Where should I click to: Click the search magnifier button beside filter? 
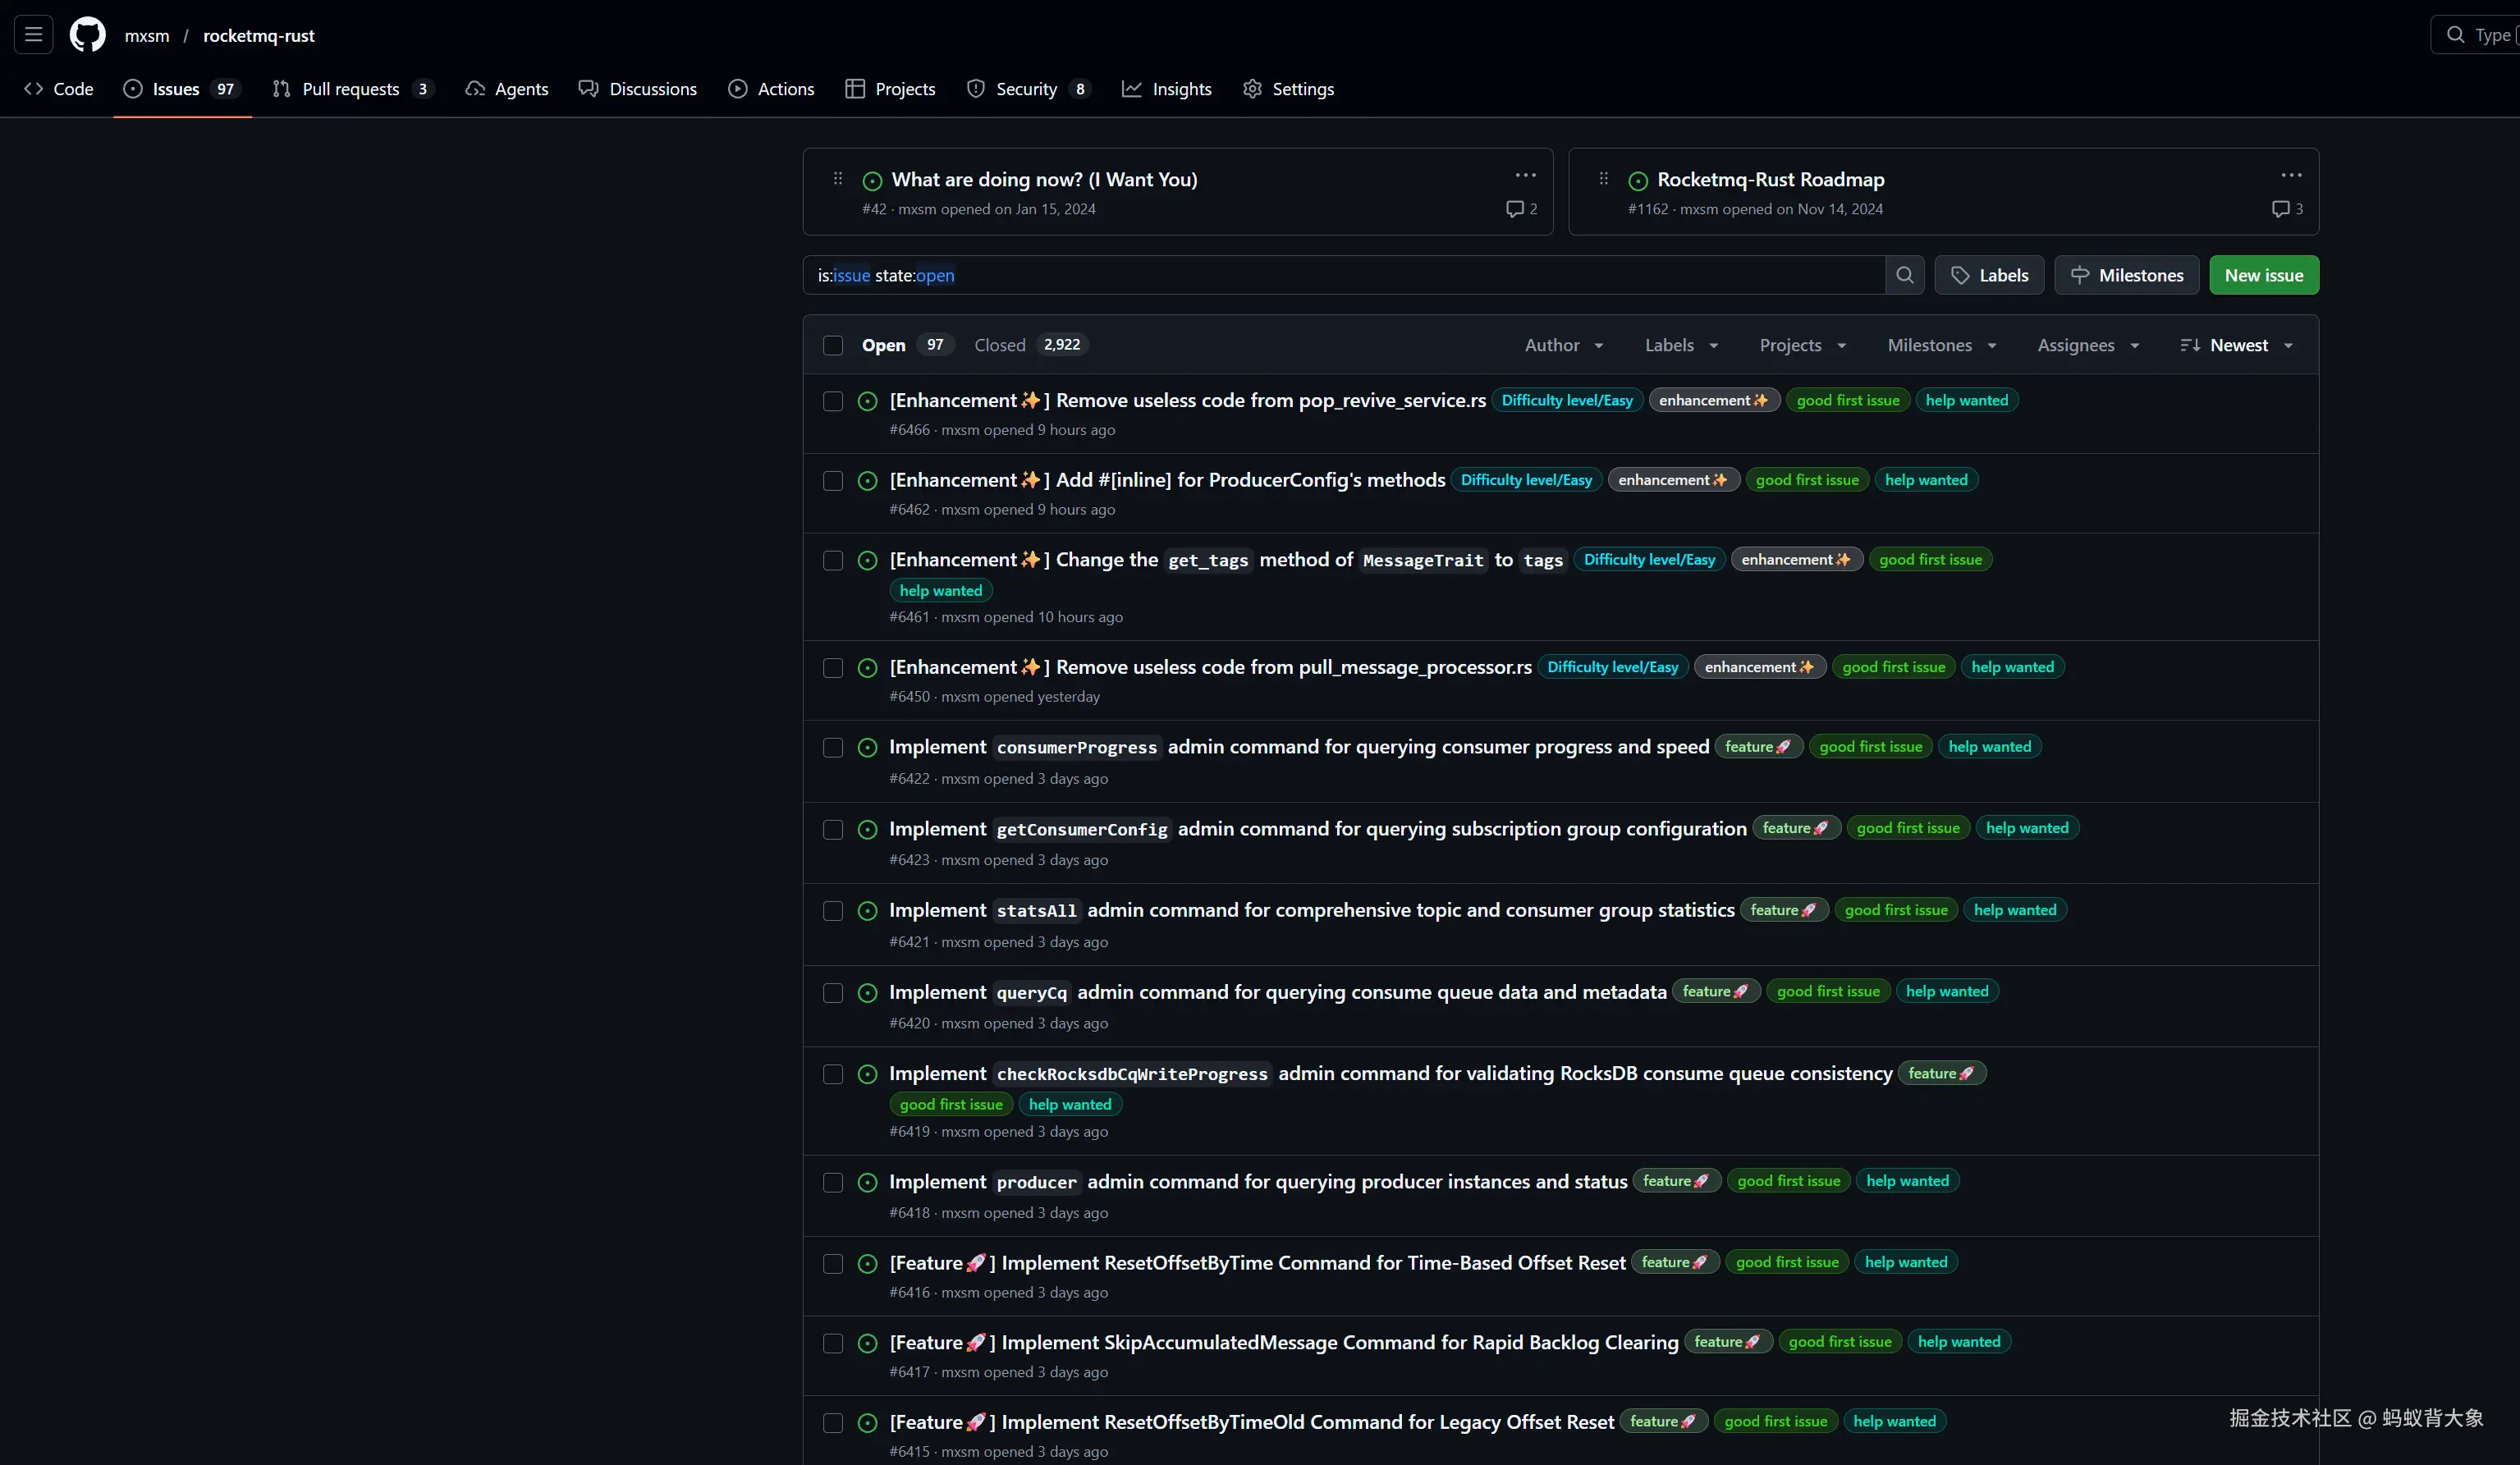click(1904, 275)
